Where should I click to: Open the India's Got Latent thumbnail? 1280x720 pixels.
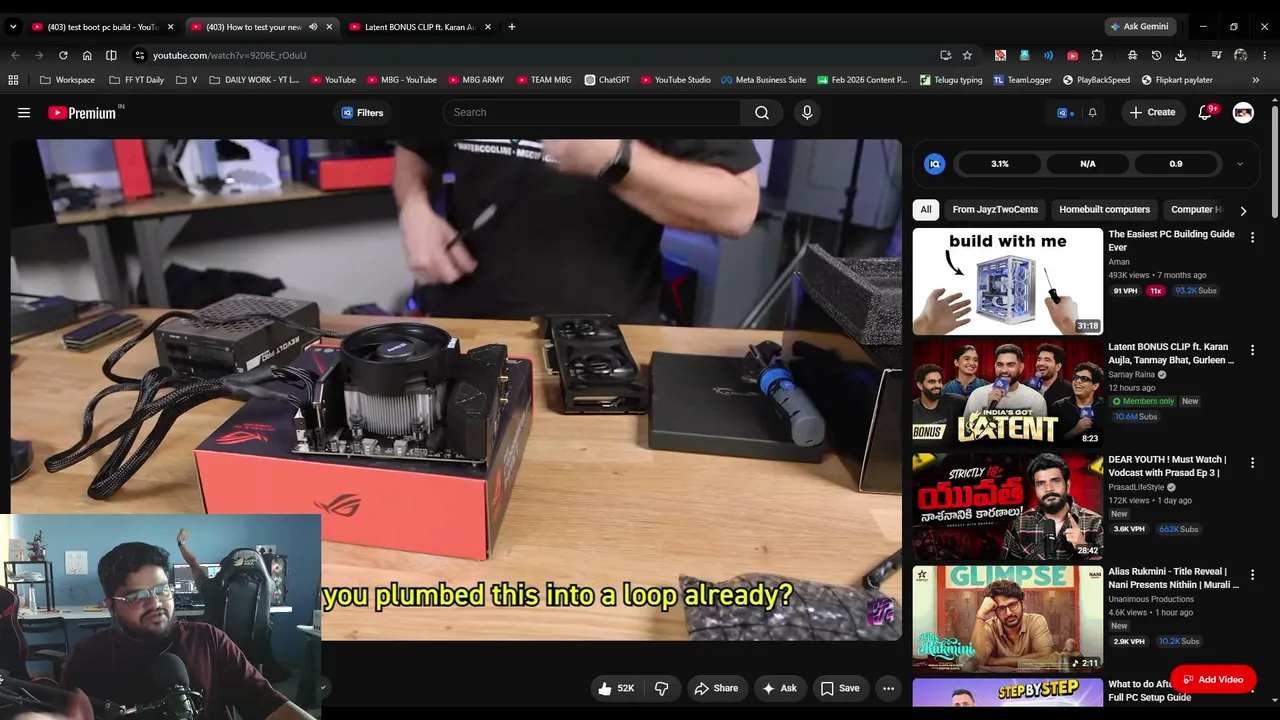pos(1007,394)
